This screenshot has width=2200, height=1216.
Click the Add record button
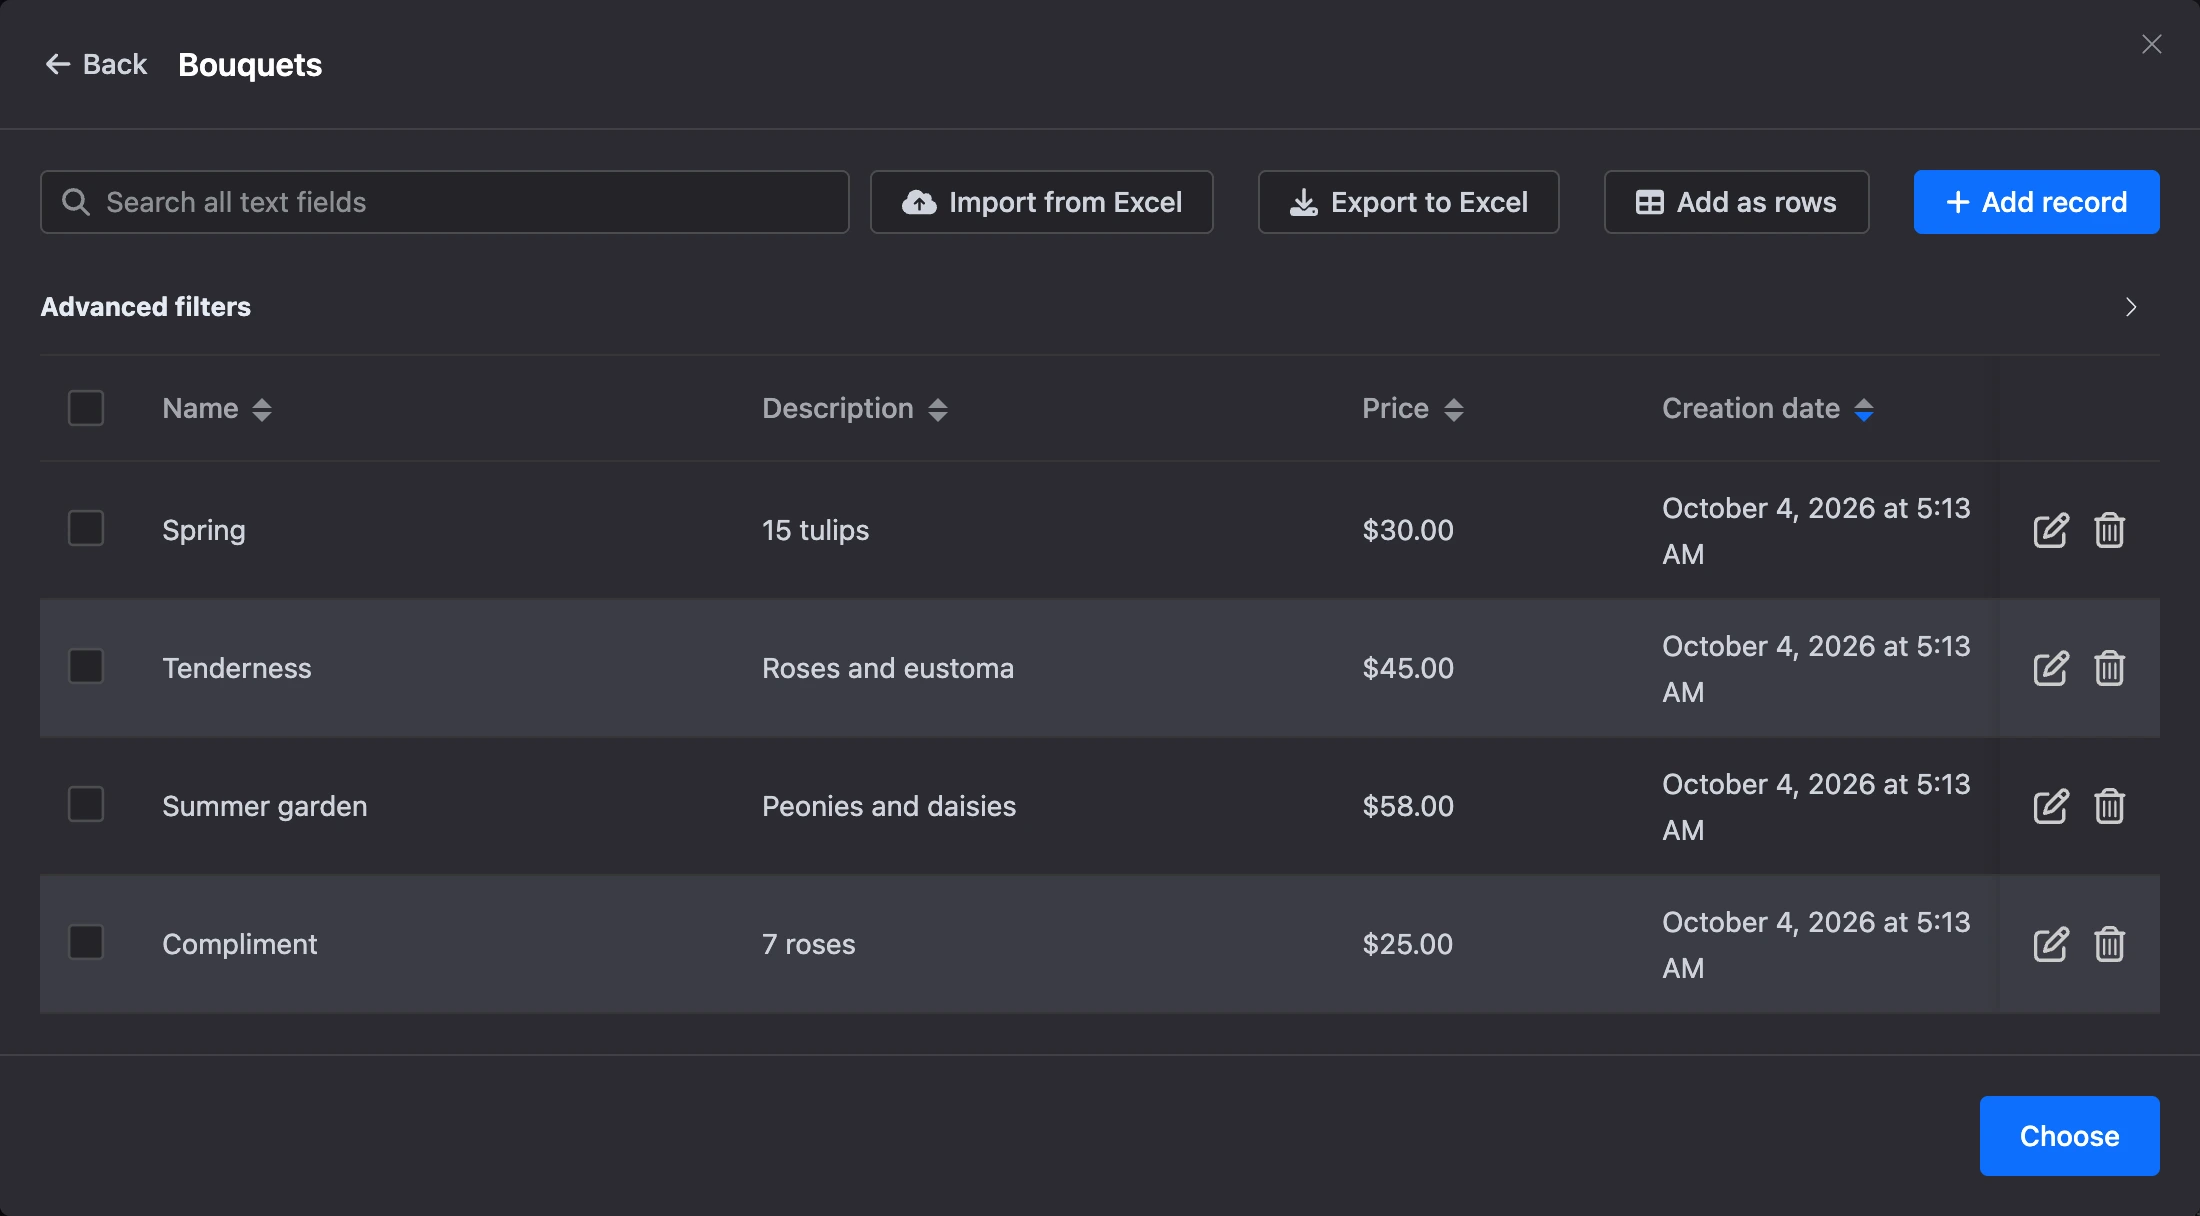pyautogui.click(x=2037, y=202)
